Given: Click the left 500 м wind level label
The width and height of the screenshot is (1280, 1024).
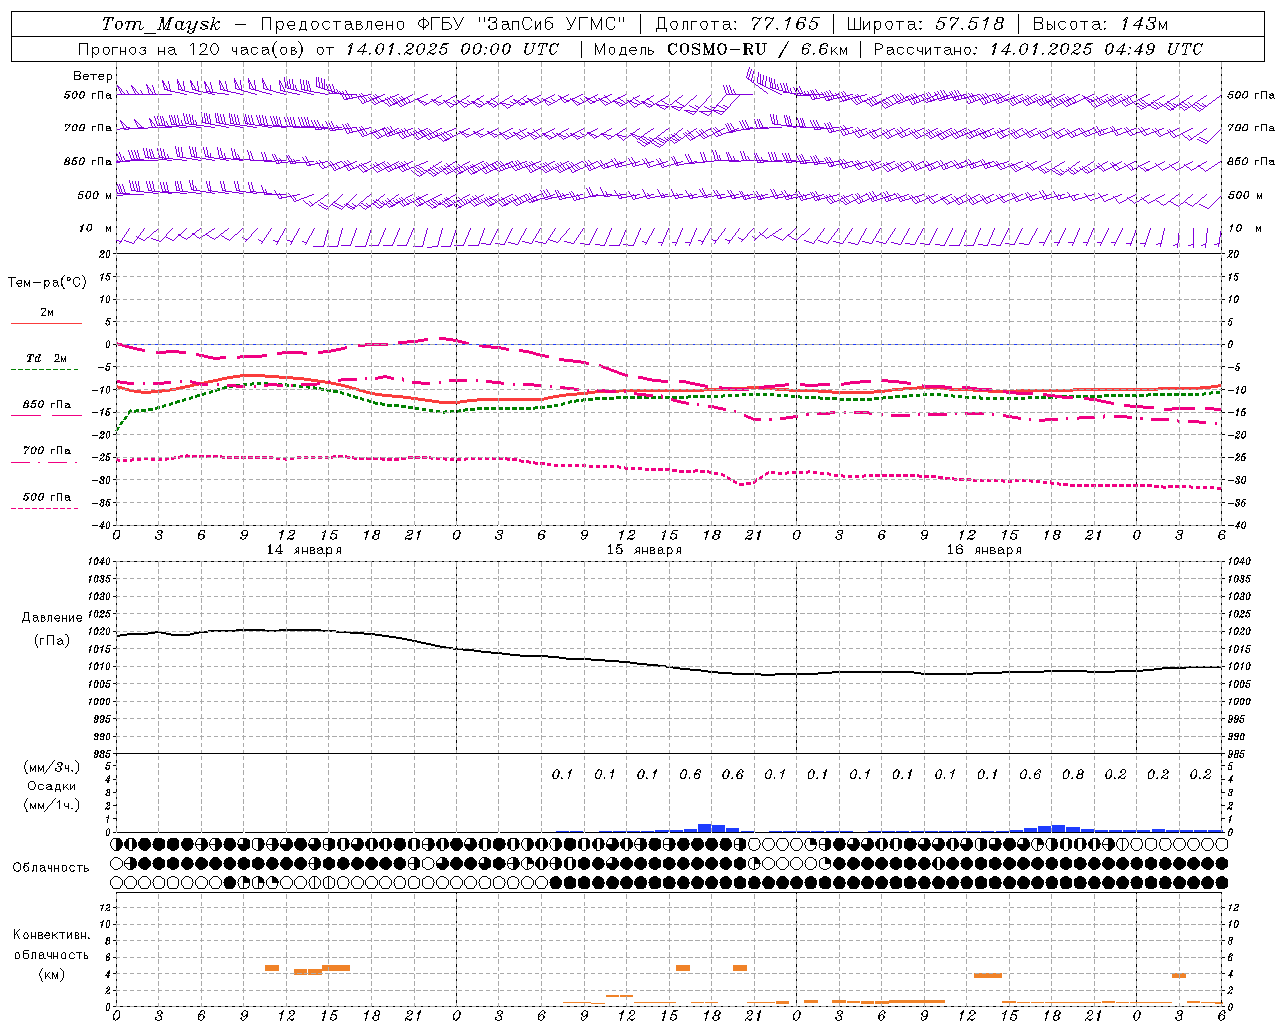Looking at the screenshot, I should (x=95, y=195).
